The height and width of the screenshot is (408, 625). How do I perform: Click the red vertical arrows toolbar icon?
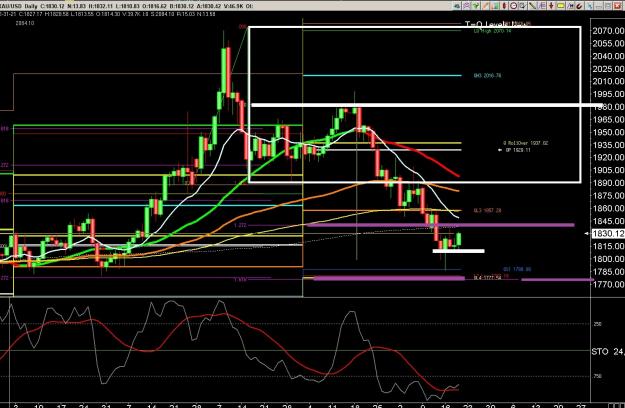551,6
